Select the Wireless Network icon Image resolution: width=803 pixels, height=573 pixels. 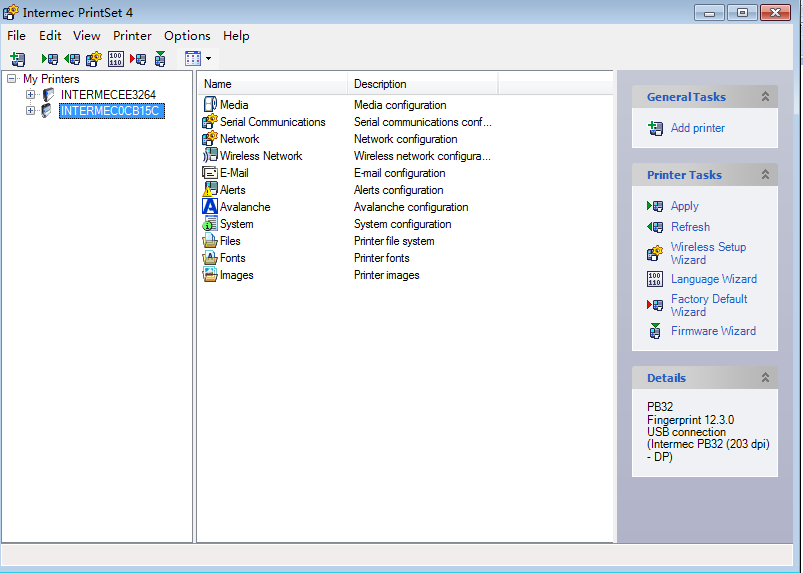coord(210,155)
